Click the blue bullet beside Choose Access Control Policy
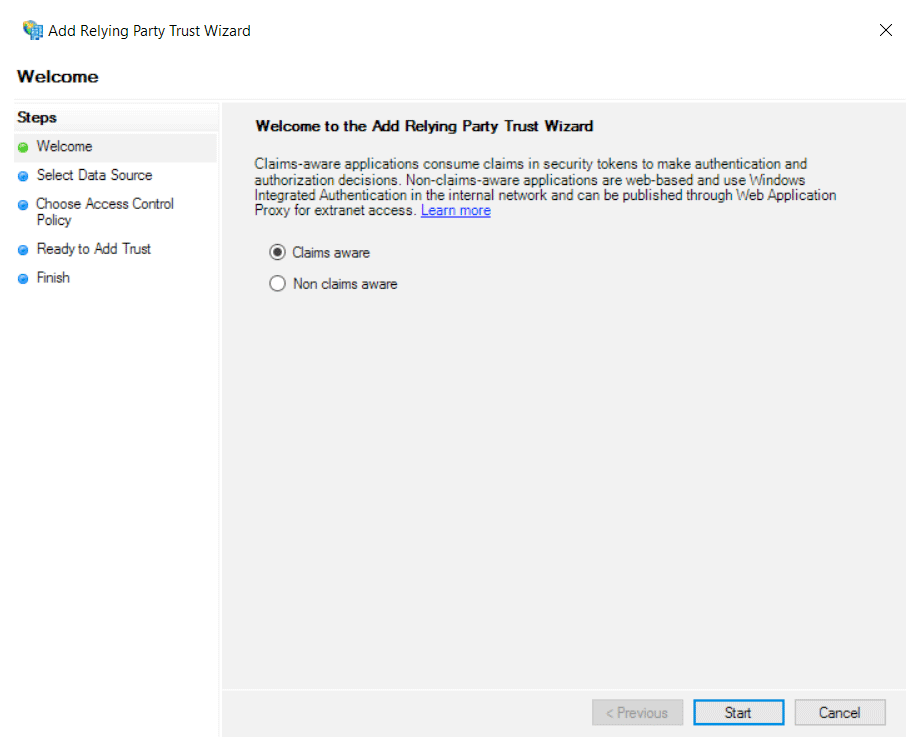The image size is (920, 750). coord(23,205)
